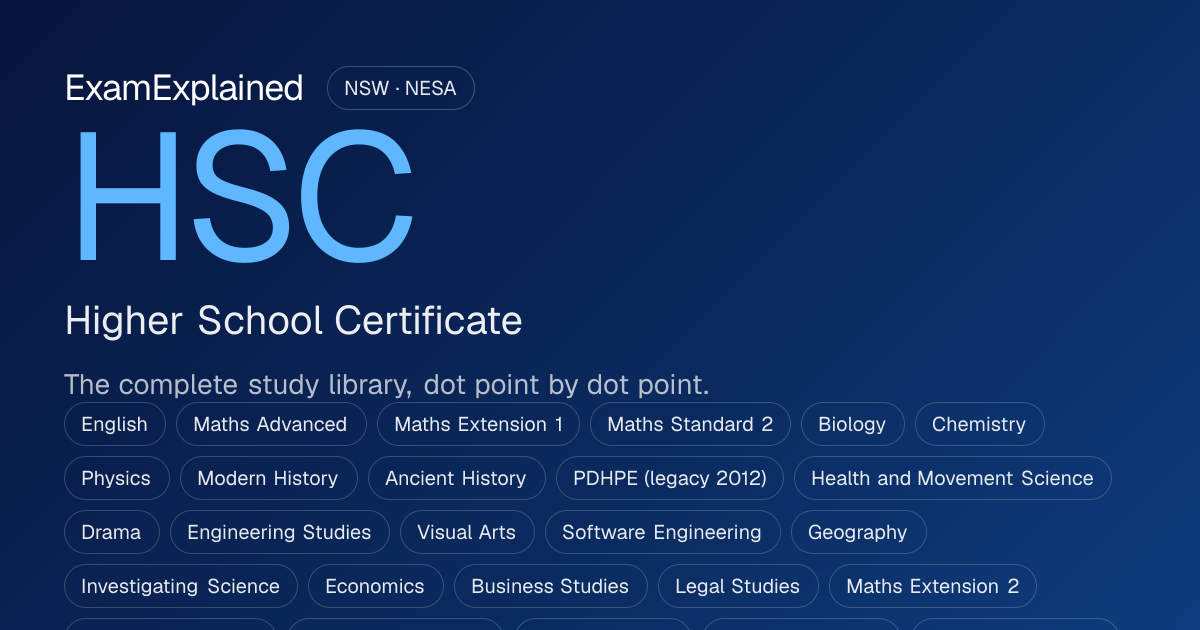Select the Maths Extension 2 pill

pos(932,586)
